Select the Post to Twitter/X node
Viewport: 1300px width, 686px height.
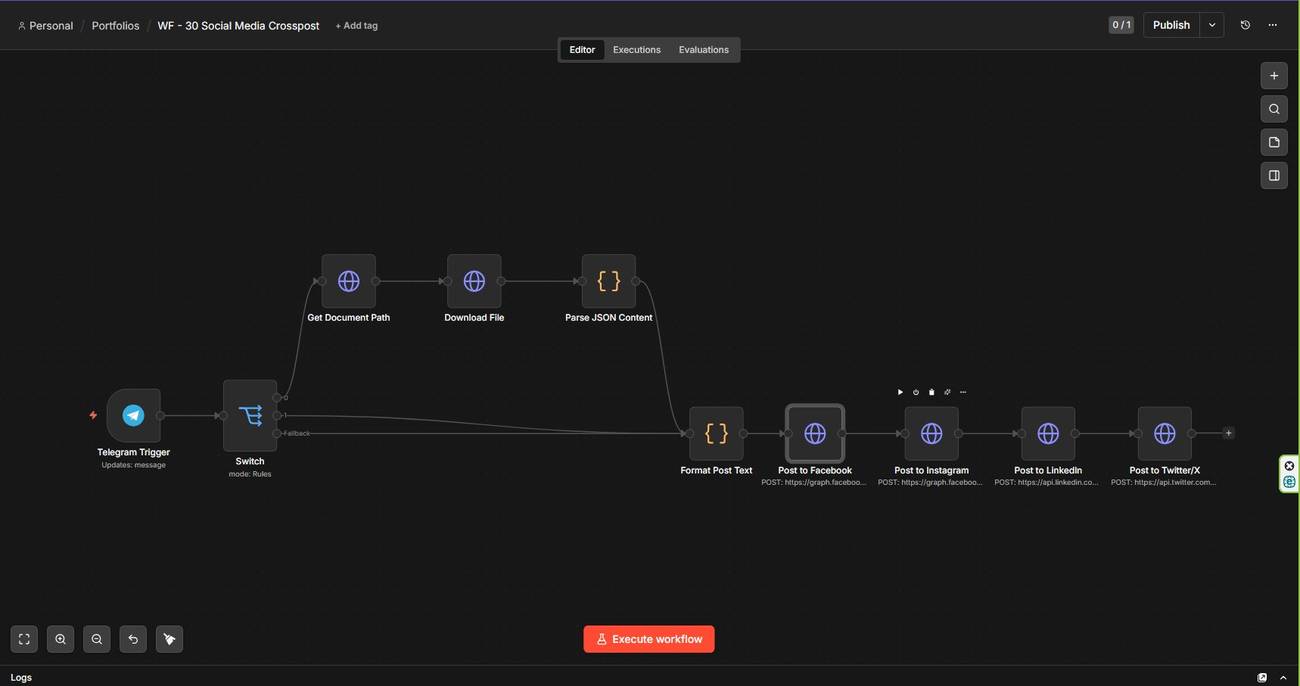click(1164, 433)
